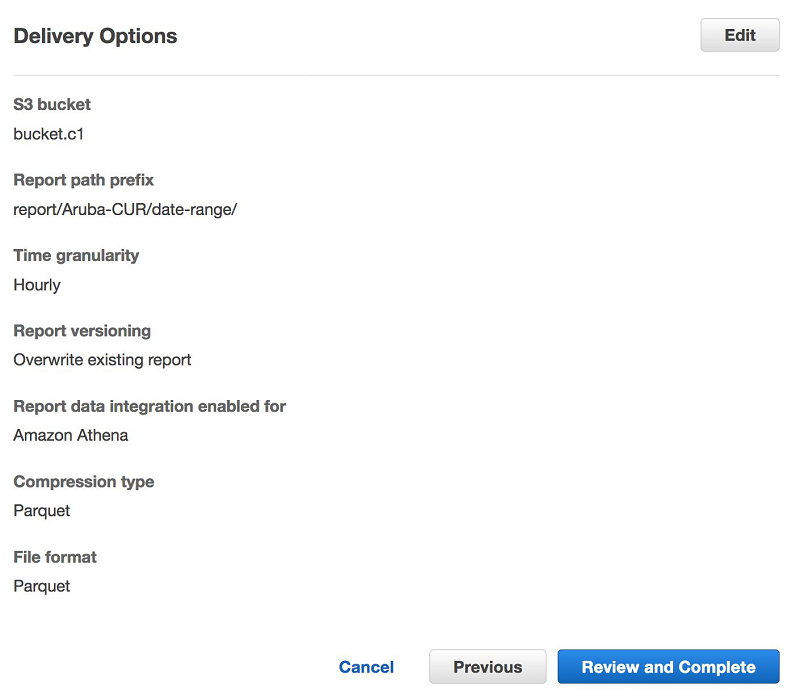
Task: Click the report/Aruba-CUR/date-range/ path text
Action: click(x=125, y=209)
